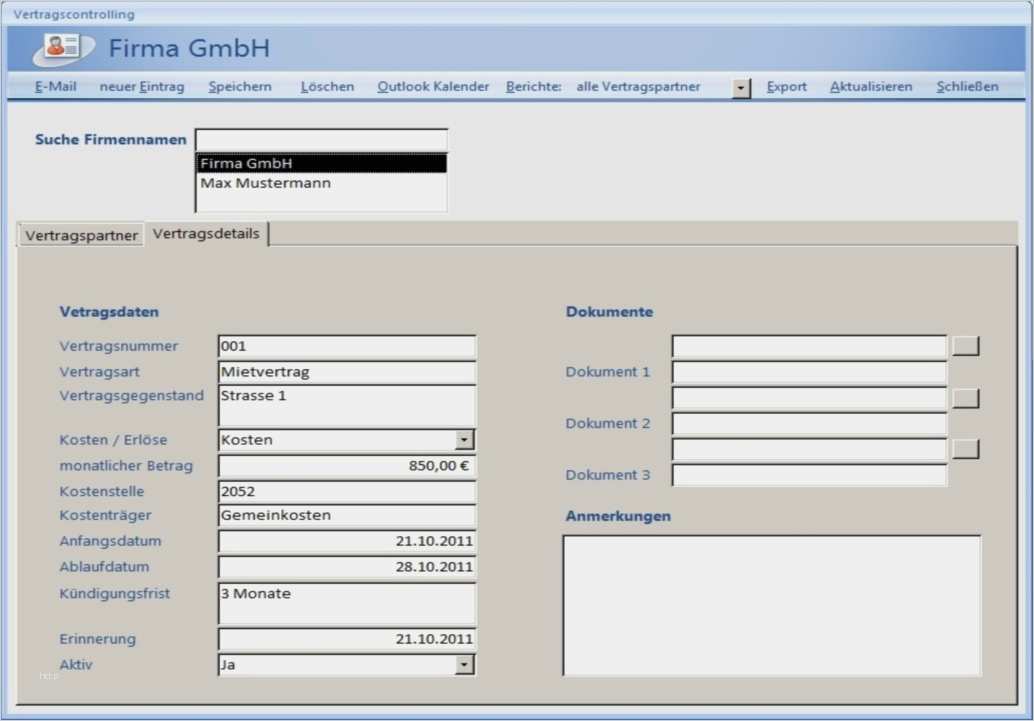Click E-Mail in the toolbar
1034x721 pixels.
56,87
